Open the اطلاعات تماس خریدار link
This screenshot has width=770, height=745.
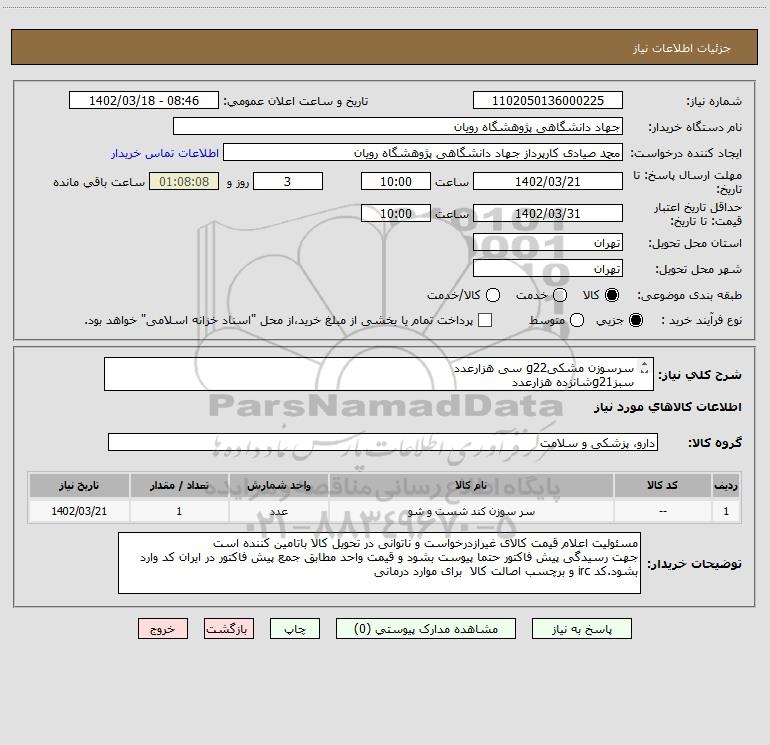click(165, 153)
